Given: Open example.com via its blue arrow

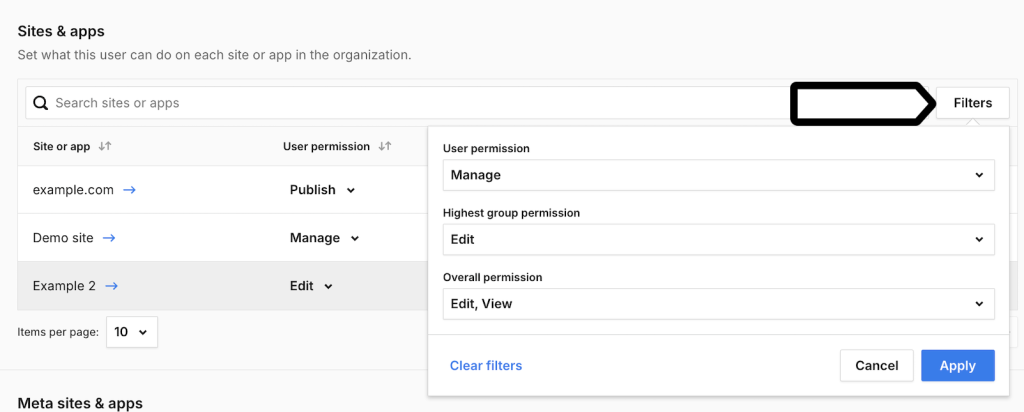Looking at the screenshot, I should click(x=129, y=190).
